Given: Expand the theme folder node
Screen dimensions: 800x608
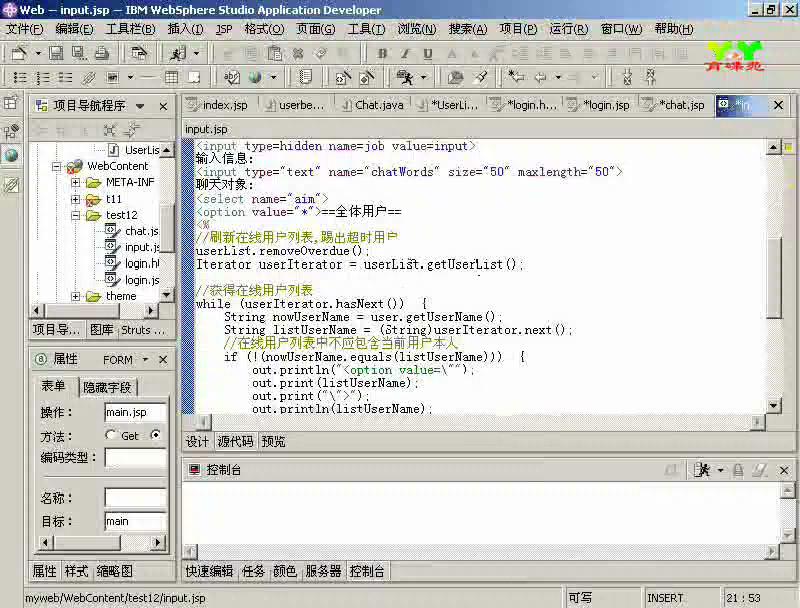Looking at the screenshot, I should (76, 296).
